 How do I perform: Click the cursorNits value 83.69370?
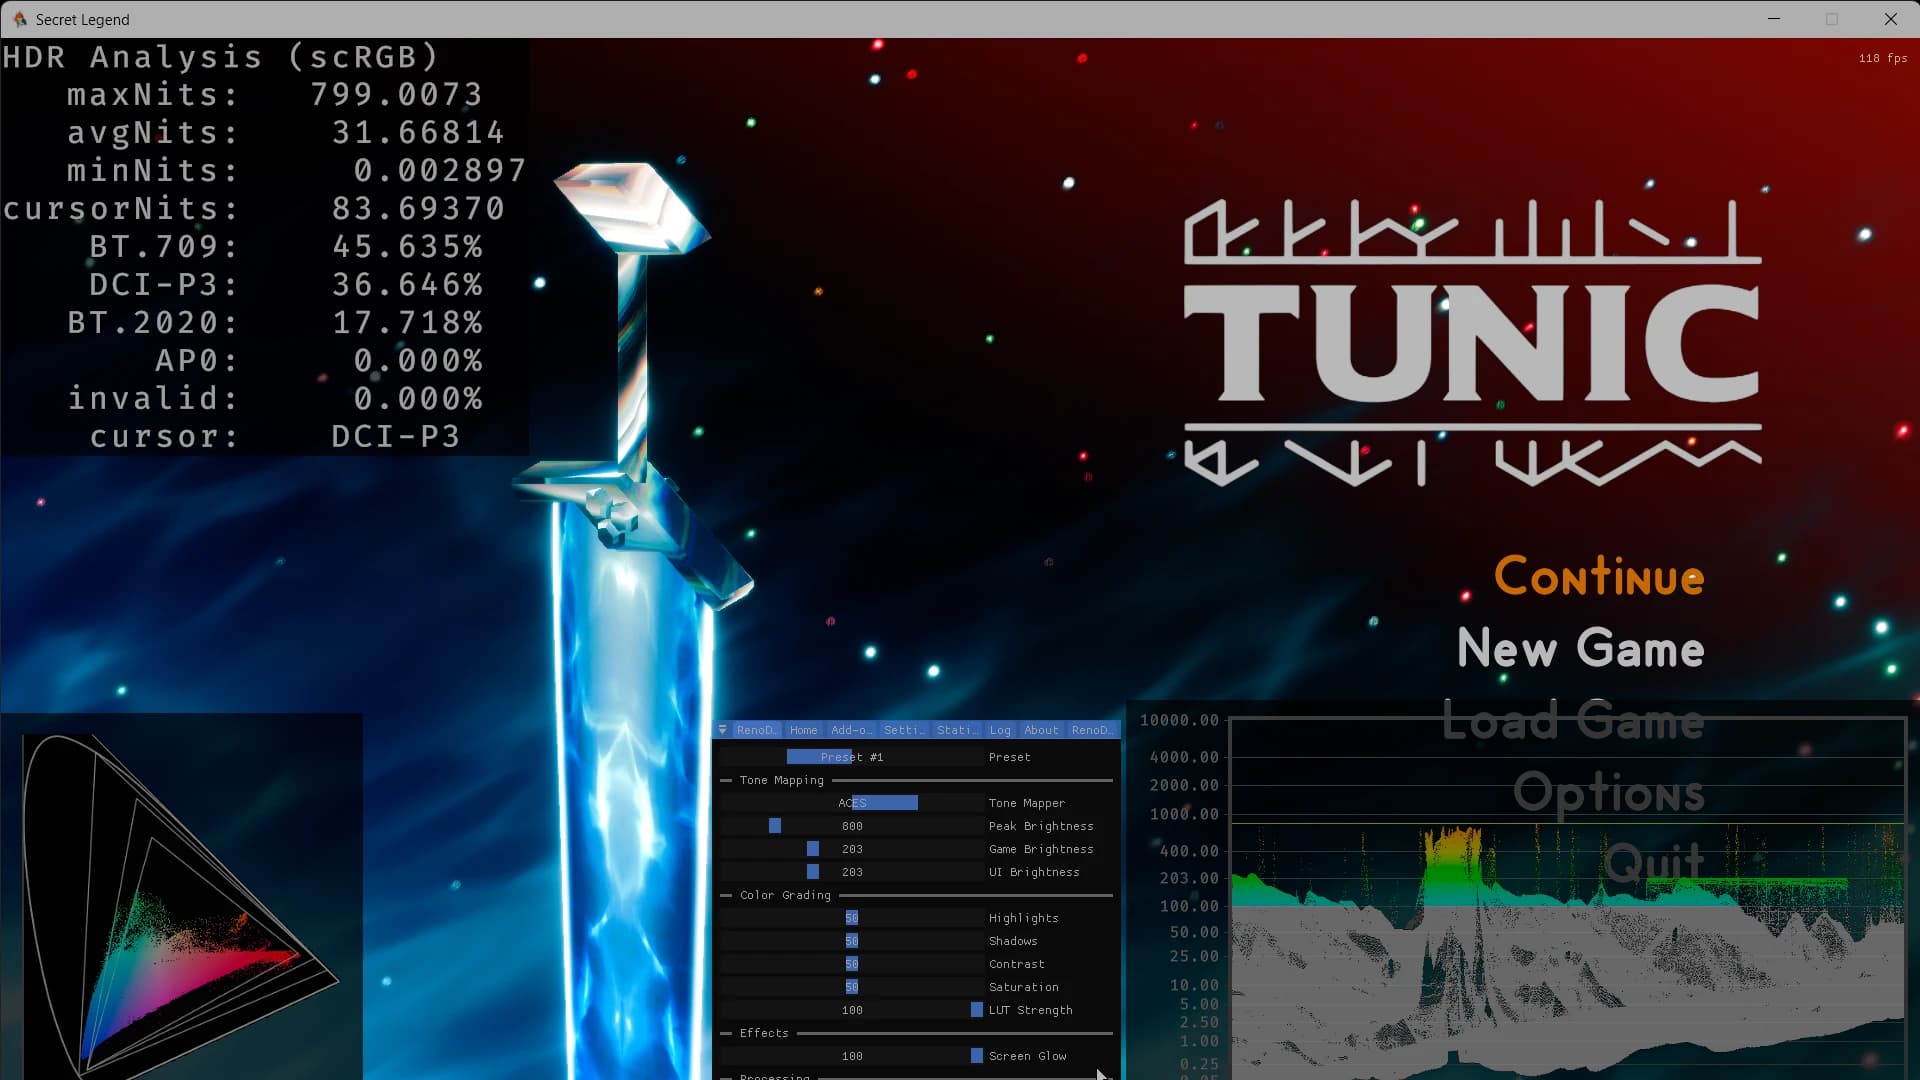point(418,208)
